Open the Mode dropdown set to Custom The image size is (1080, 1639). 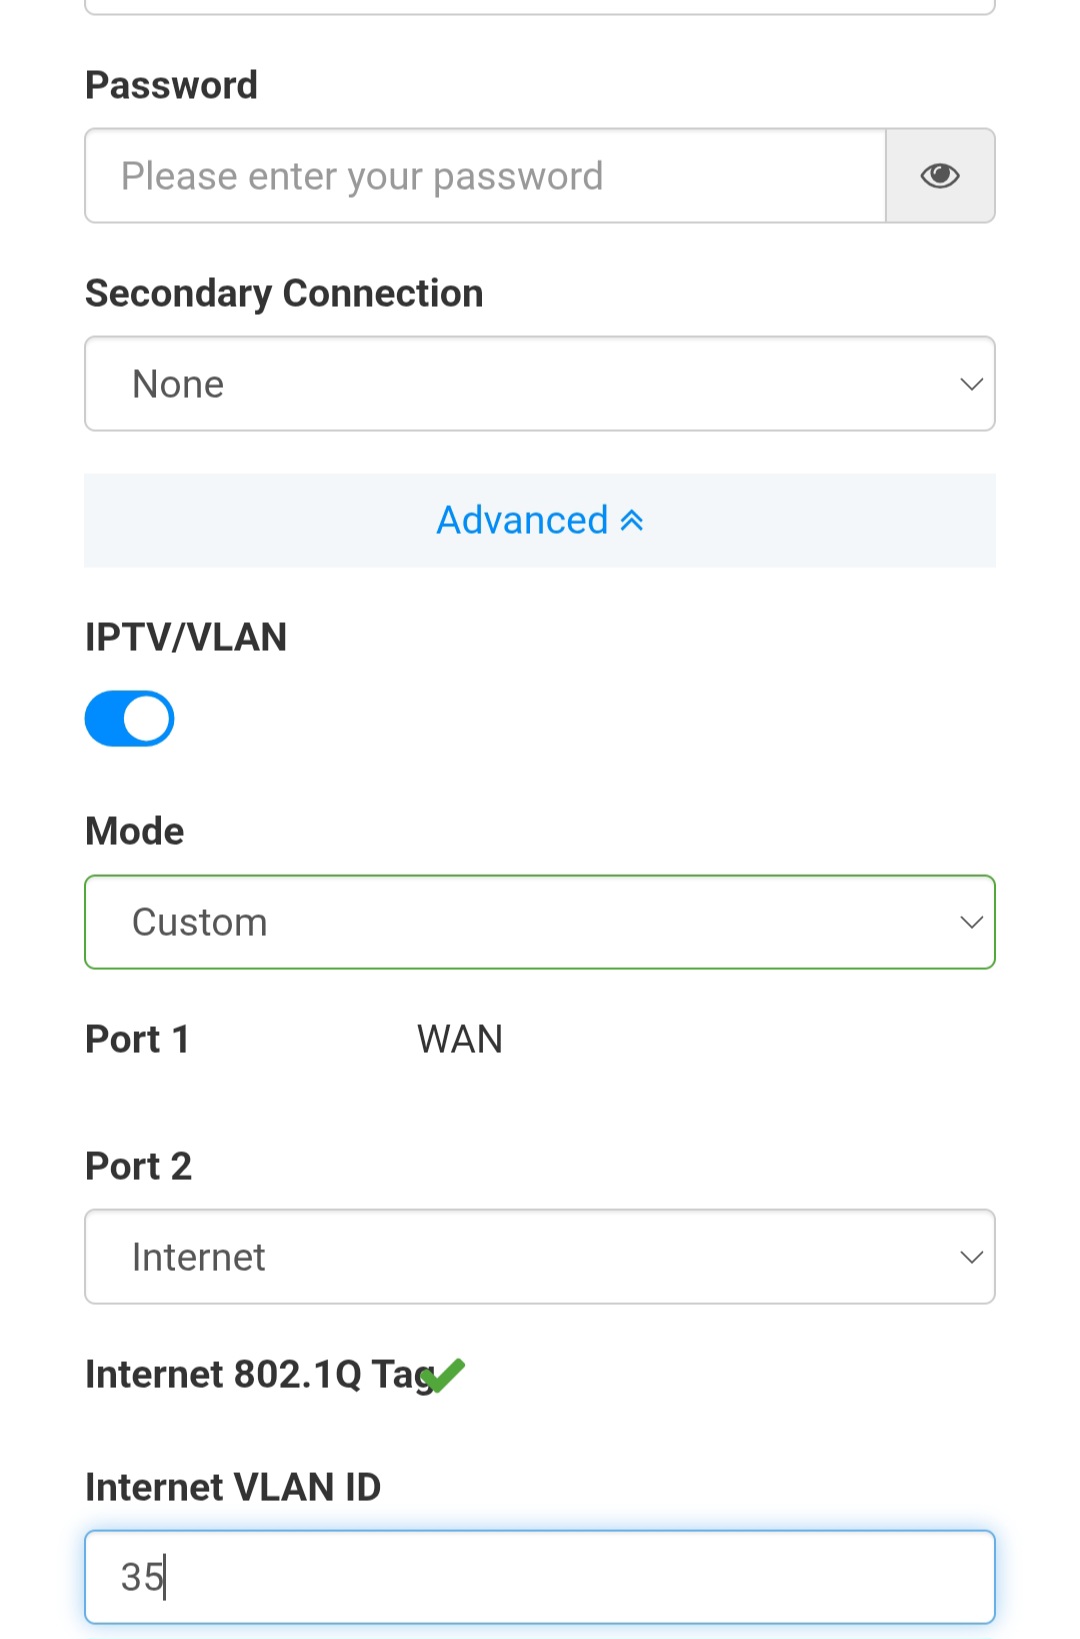pos(540,922)
